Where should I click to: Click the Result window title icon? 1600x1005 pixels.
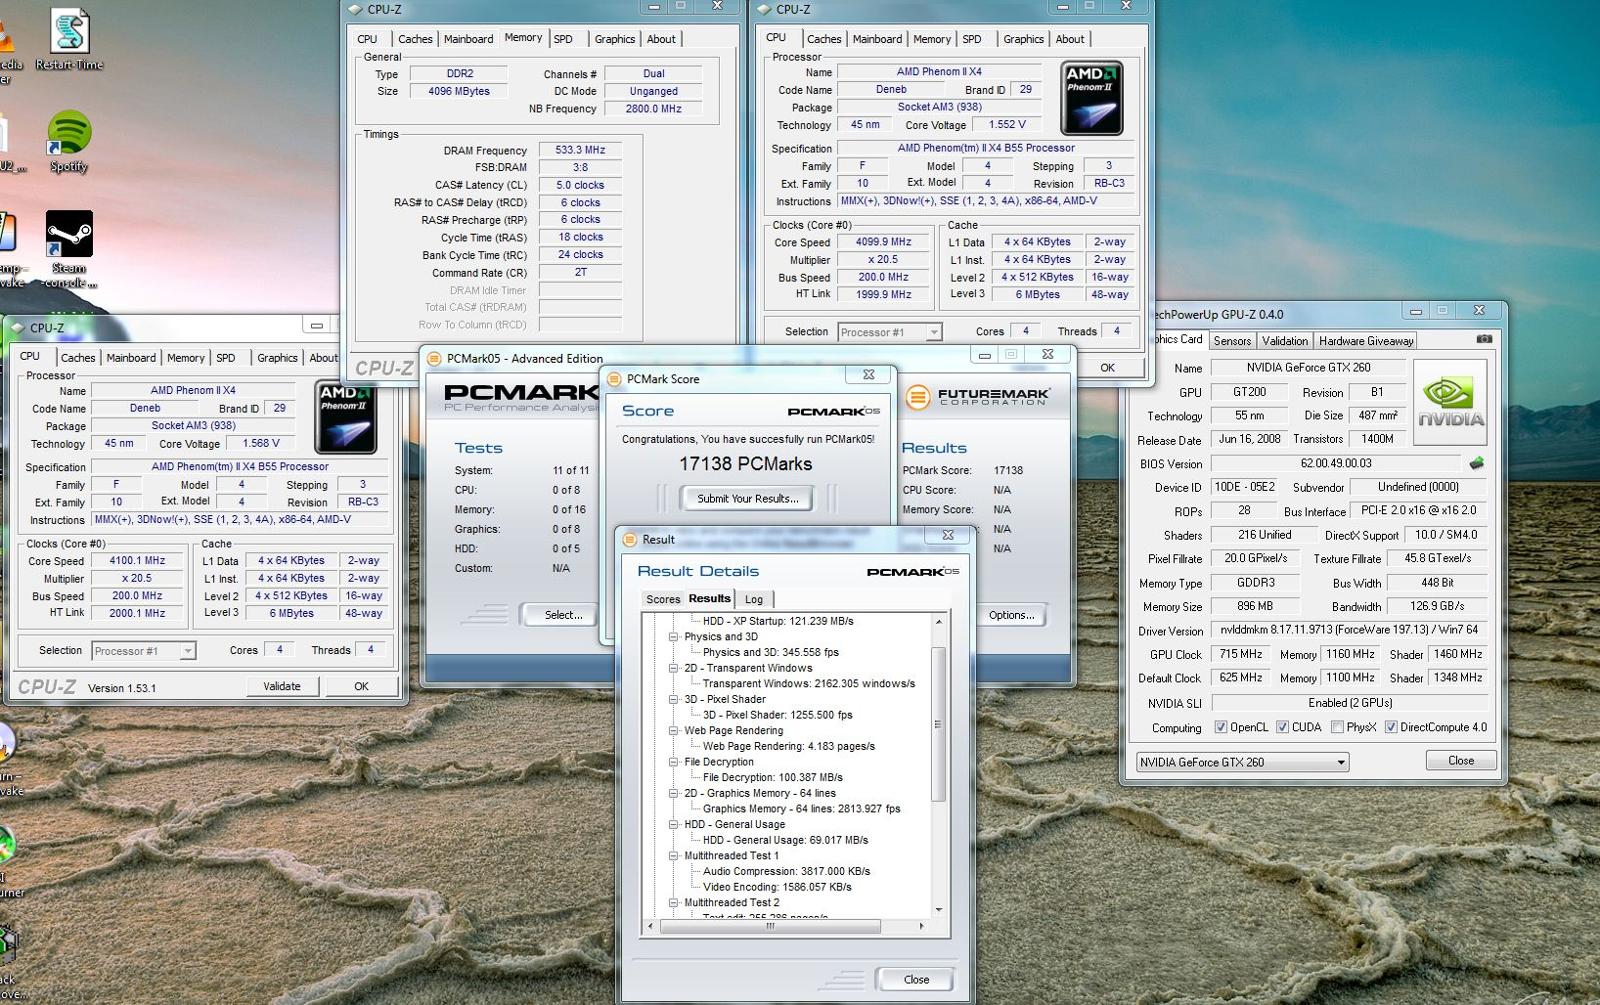point(630,539)
